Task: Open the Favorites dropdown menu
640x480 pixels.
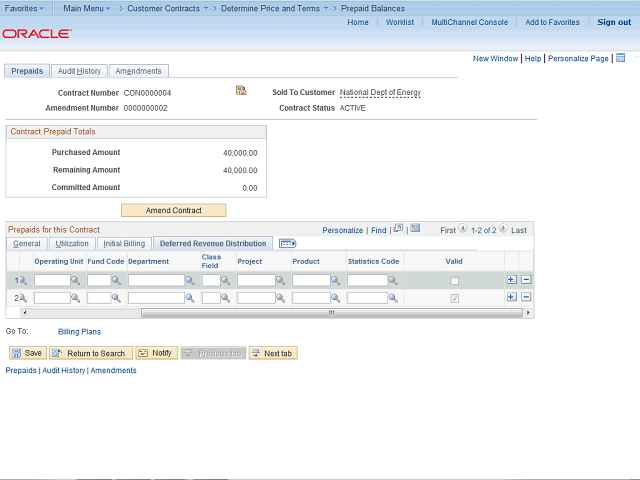Action: click(x=25, y=8)
